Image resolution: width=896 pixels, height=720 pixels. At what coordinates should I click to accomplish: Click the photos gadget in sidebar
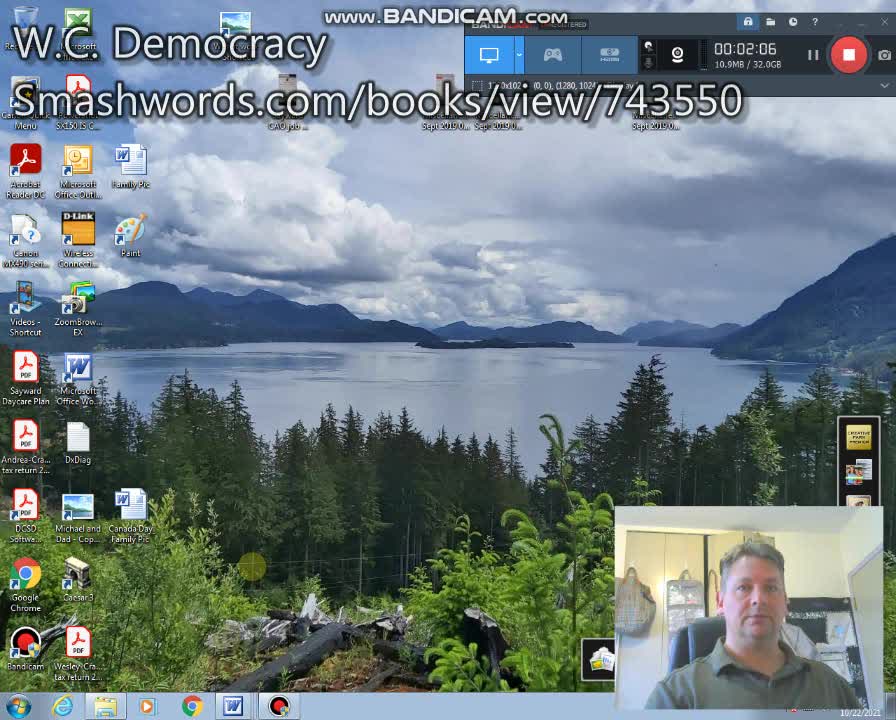858,473
